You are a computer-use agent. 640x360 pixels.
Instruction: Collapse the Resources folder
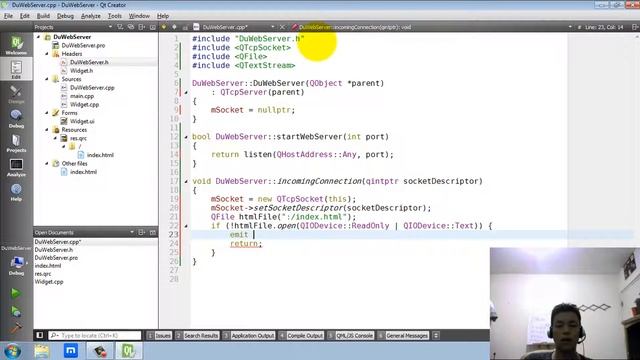[x=47, y=129]
